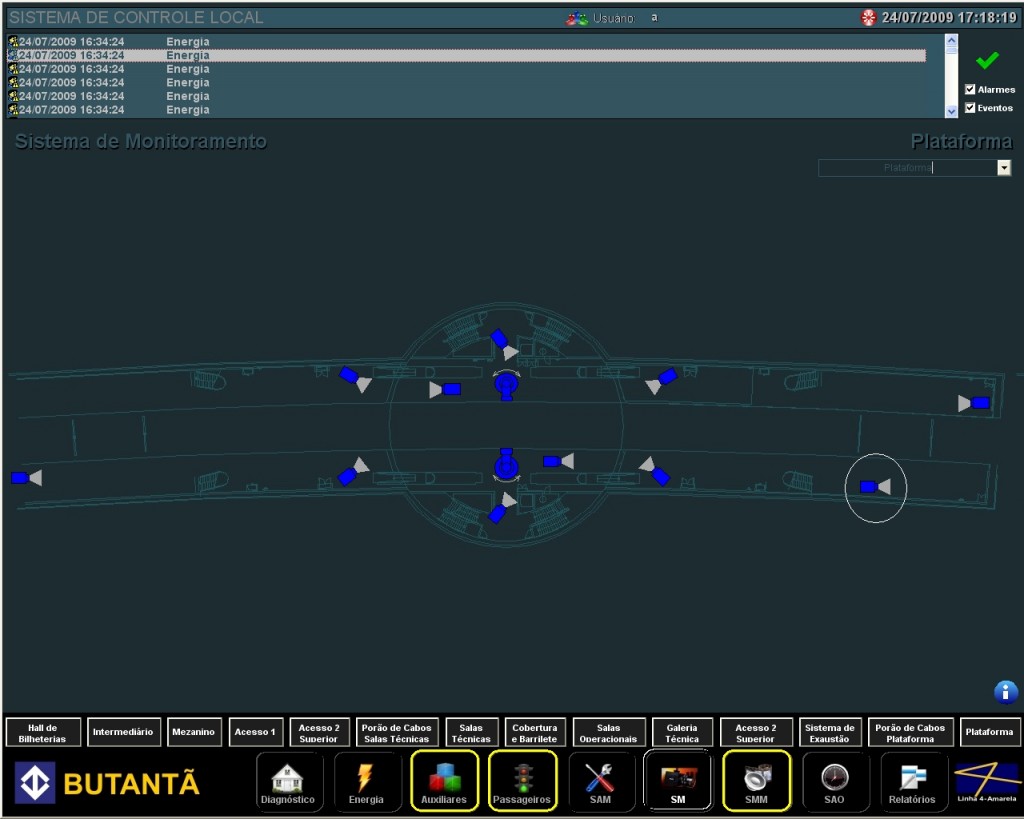
Task: Open the SAO clock module
Action: 835,782
